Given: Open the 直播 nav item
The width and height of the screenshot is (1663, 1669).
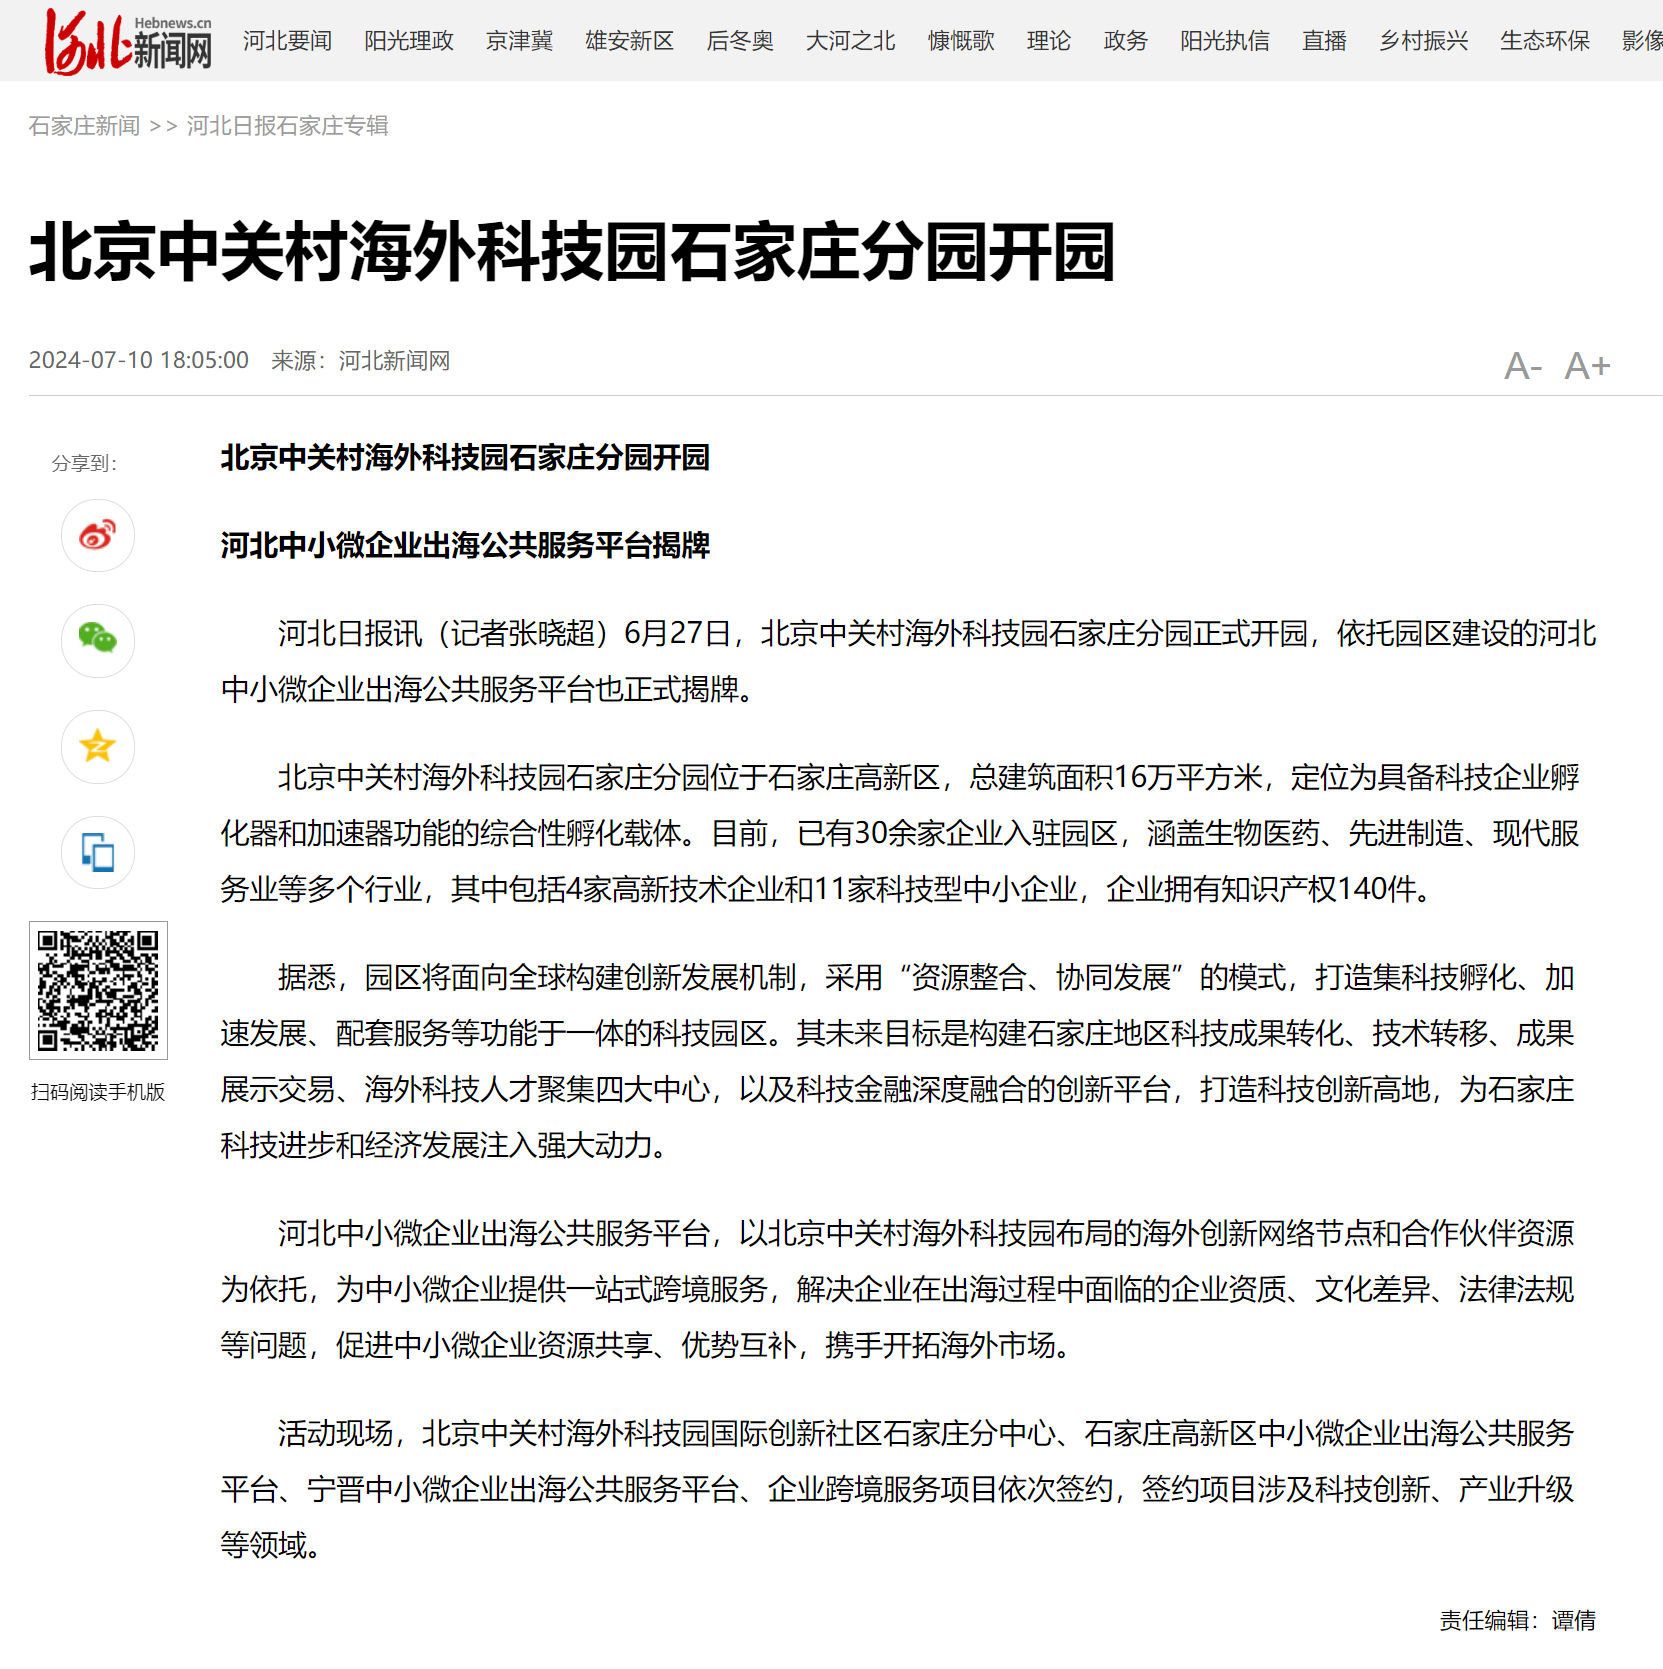Looking at the screenshot, I should (1325, 41).
